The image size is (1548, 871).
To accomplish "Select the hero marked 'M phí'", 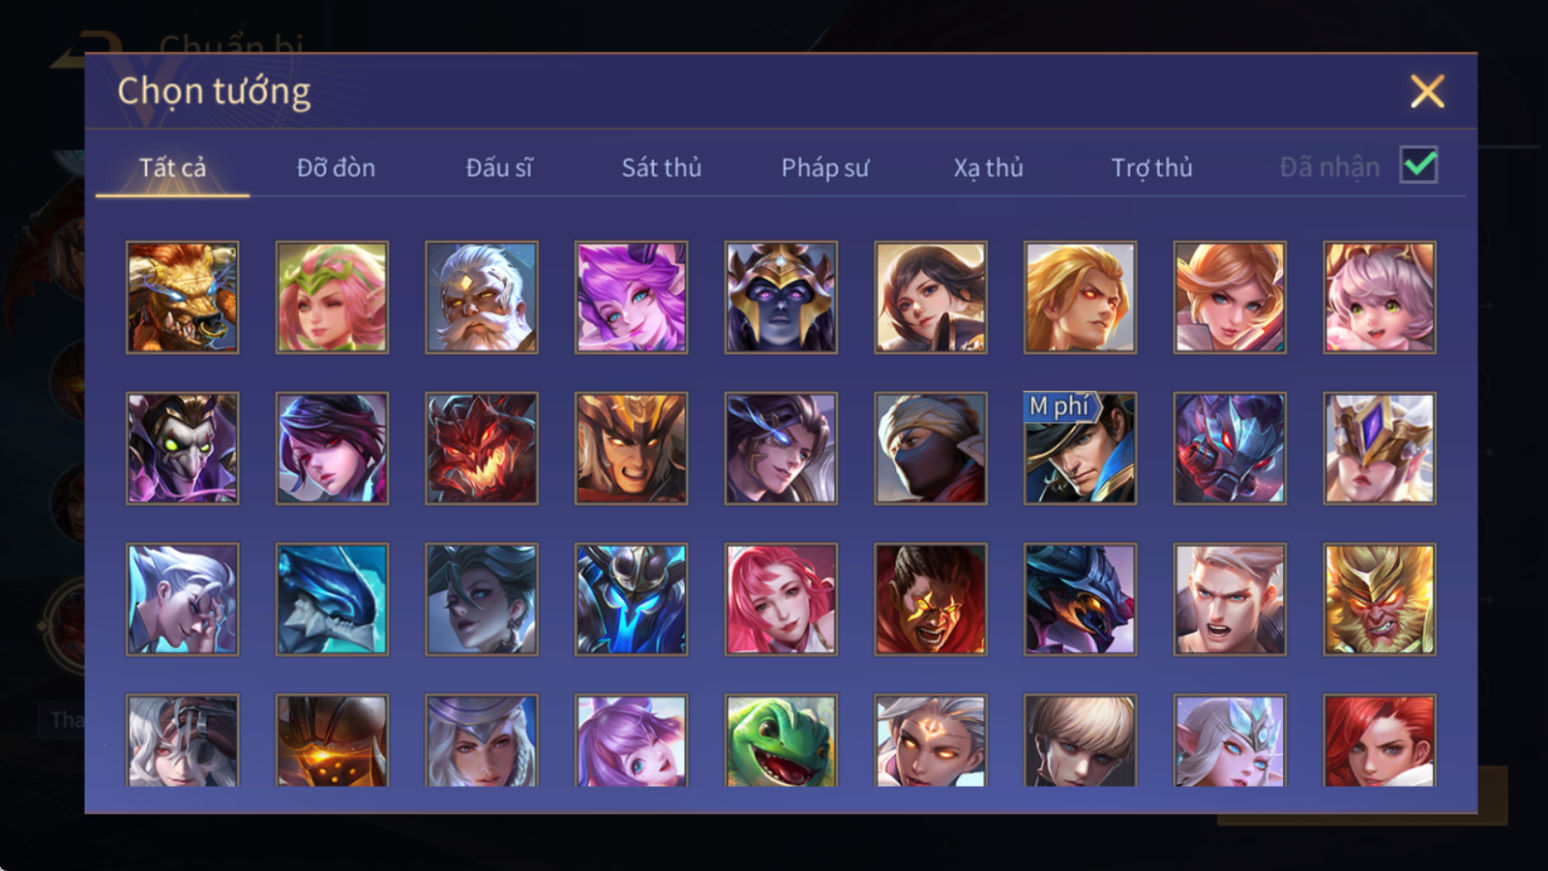I will (x=1080, y=448).
